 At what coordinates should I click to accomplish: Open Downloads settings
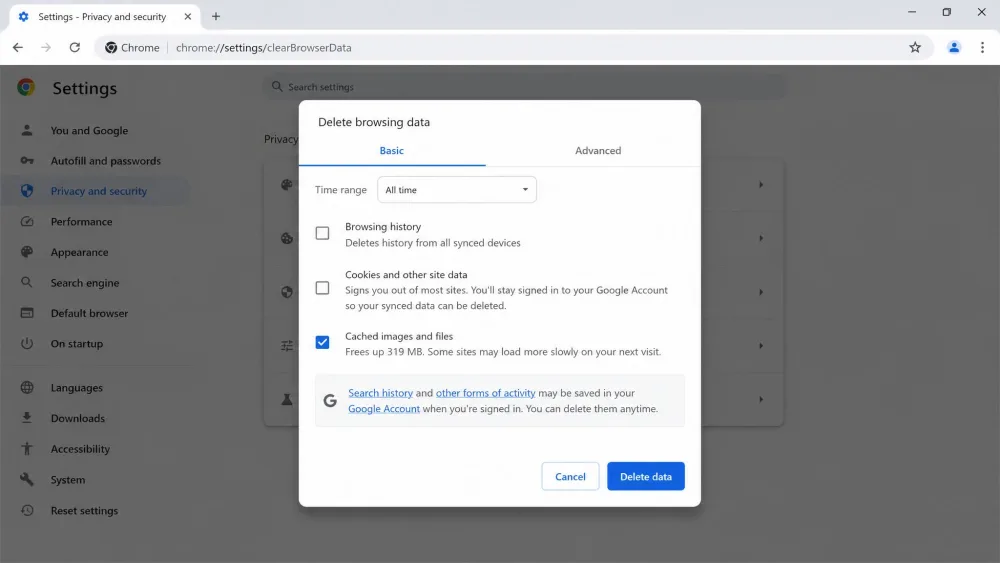[x=78, y=418]
